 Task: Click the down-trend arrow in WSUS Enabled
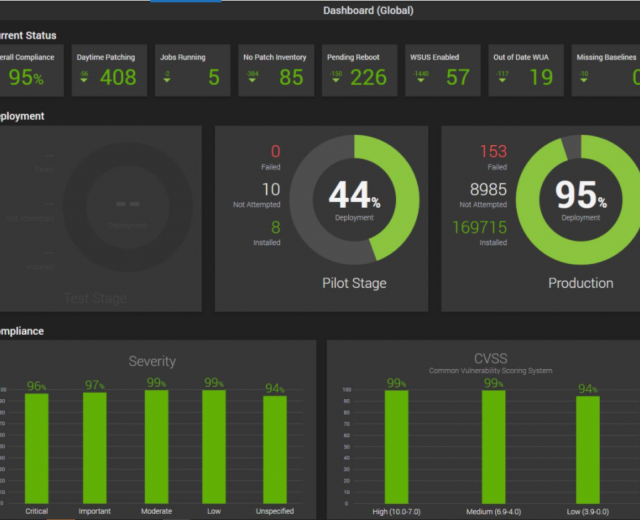coord(420,80)
